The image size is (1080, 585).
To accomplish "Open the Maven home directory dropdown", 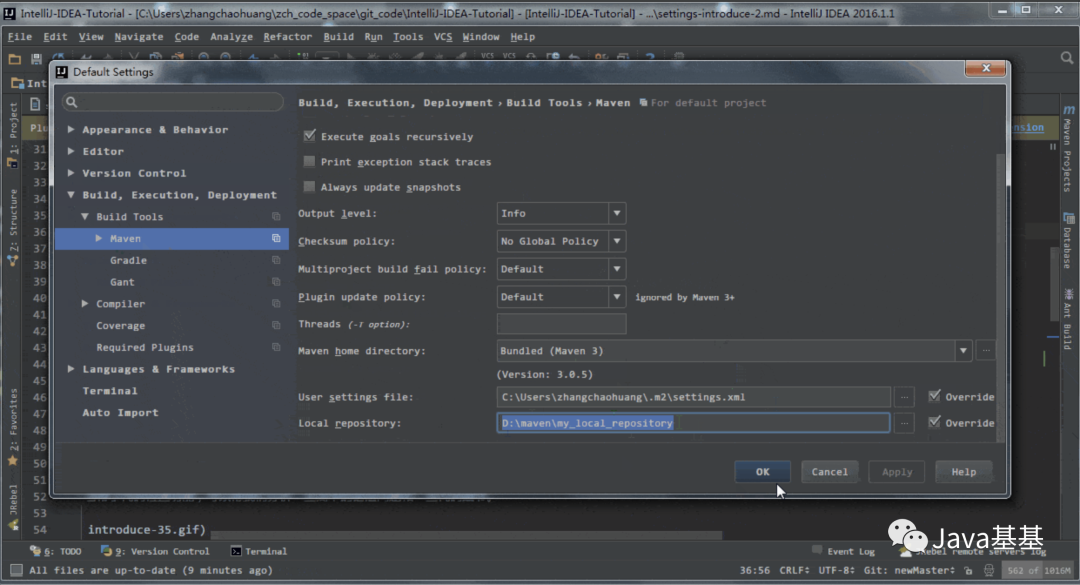I will [x=963, y=351].
